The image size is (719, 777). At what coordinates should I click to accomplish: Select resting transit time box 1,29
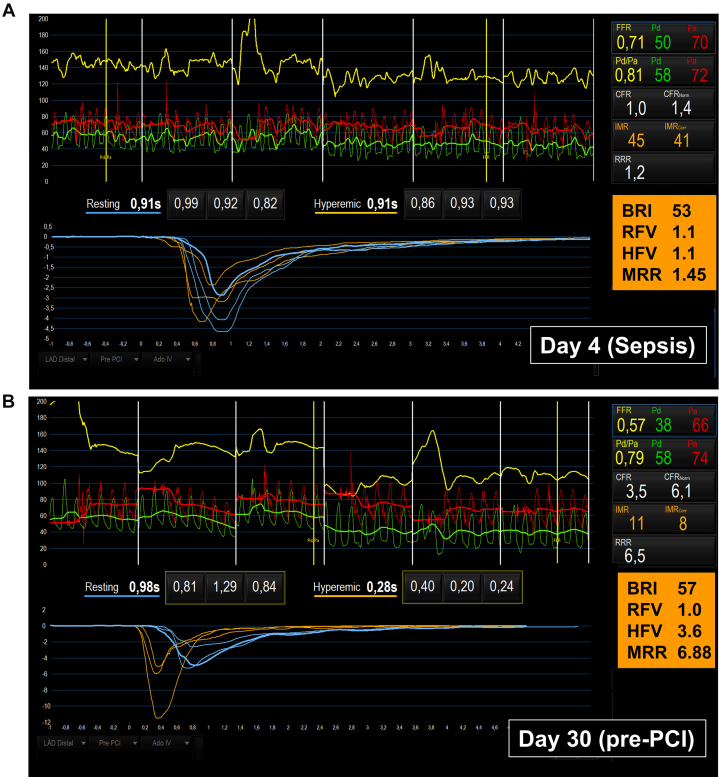224,587
